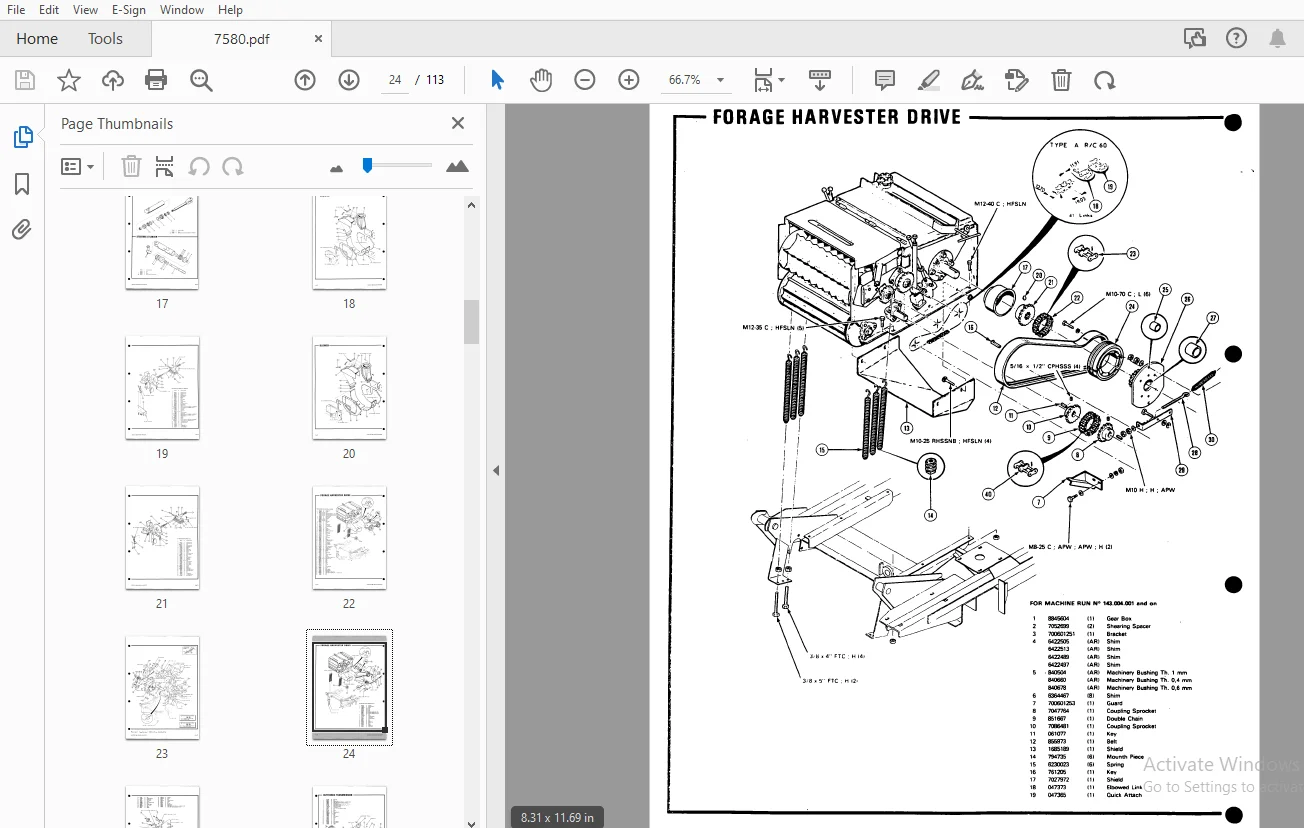The height and width of the screenshot is (828, 1304).
Task: Open the Edit menu
Action: click(x=49, y=10)
